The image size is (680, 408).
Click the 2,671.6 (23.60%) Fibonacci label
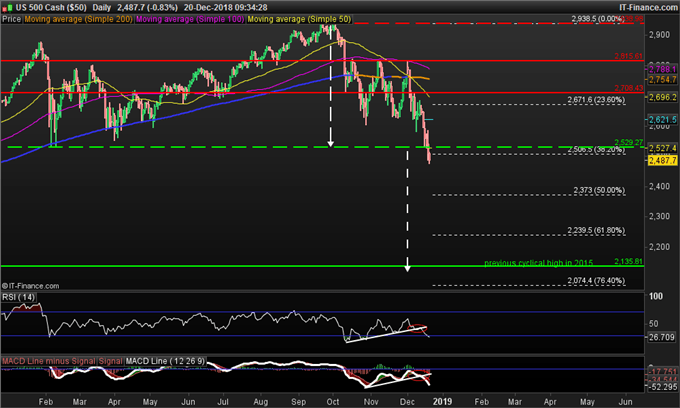click(x=596, y=100)
